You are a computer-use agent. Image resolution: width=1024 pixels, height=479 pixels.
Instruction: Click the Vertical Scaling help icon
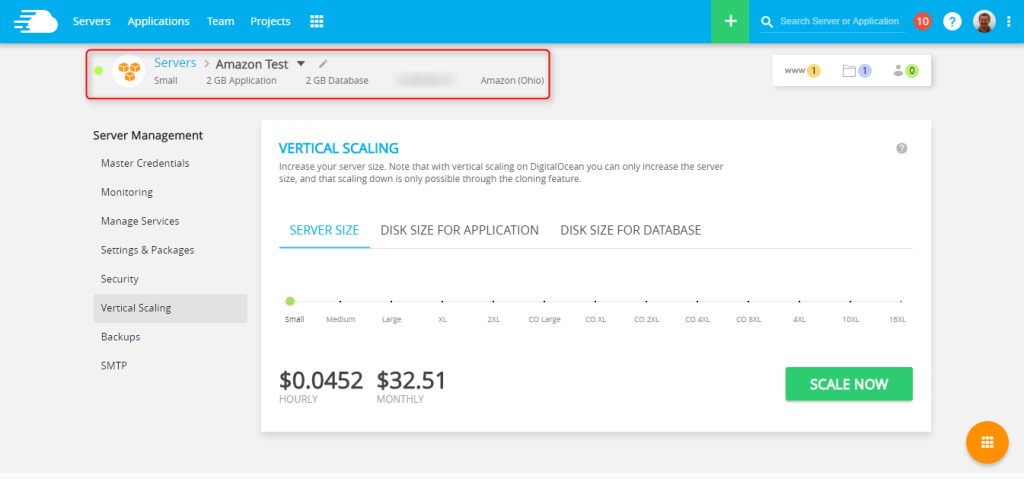901,148
